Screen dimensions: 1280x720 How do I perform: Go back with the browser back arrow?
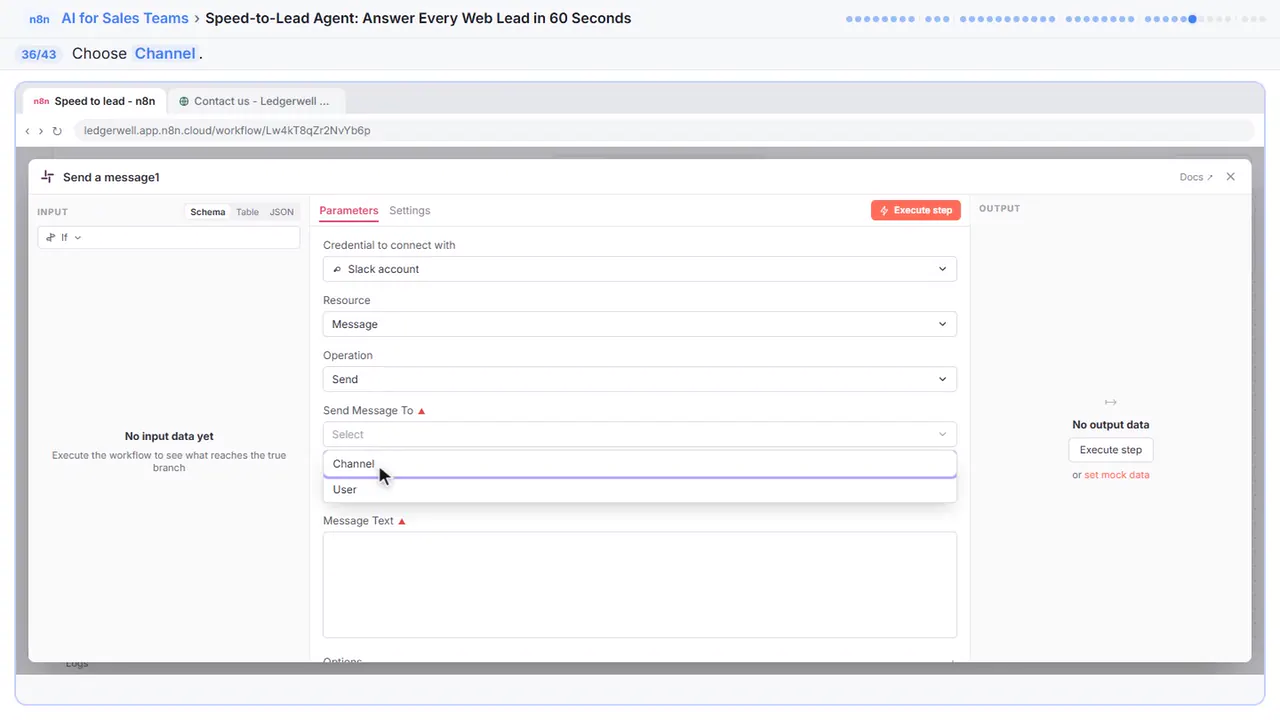coord(27,131)
